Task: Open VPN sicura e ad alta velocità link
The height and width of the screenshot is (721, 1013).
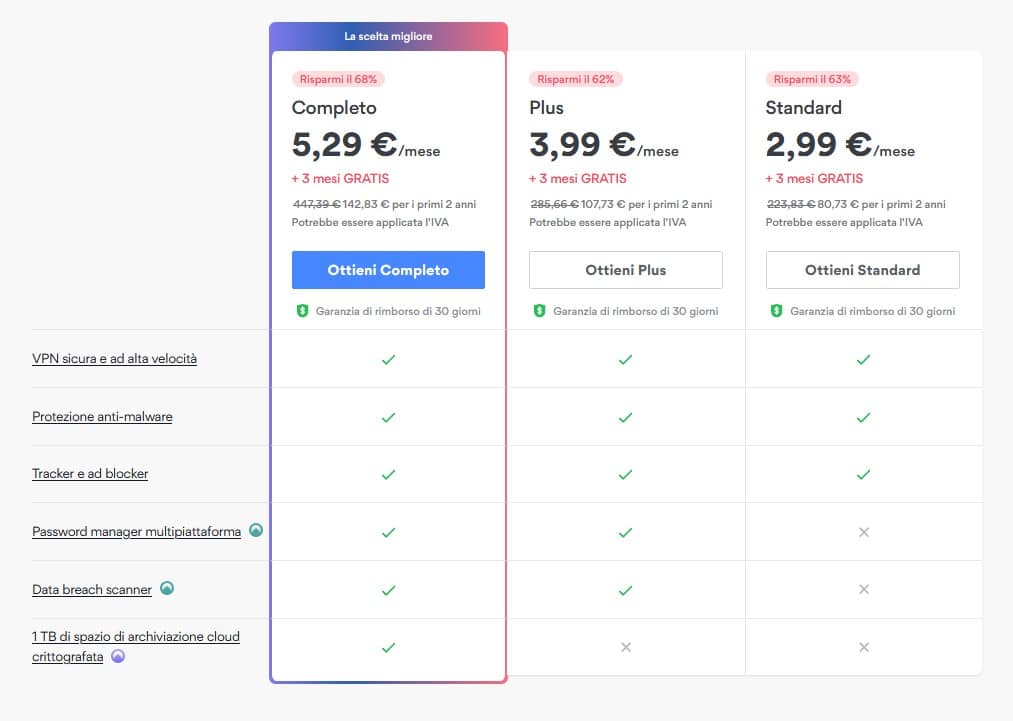Action: (114, 359)
